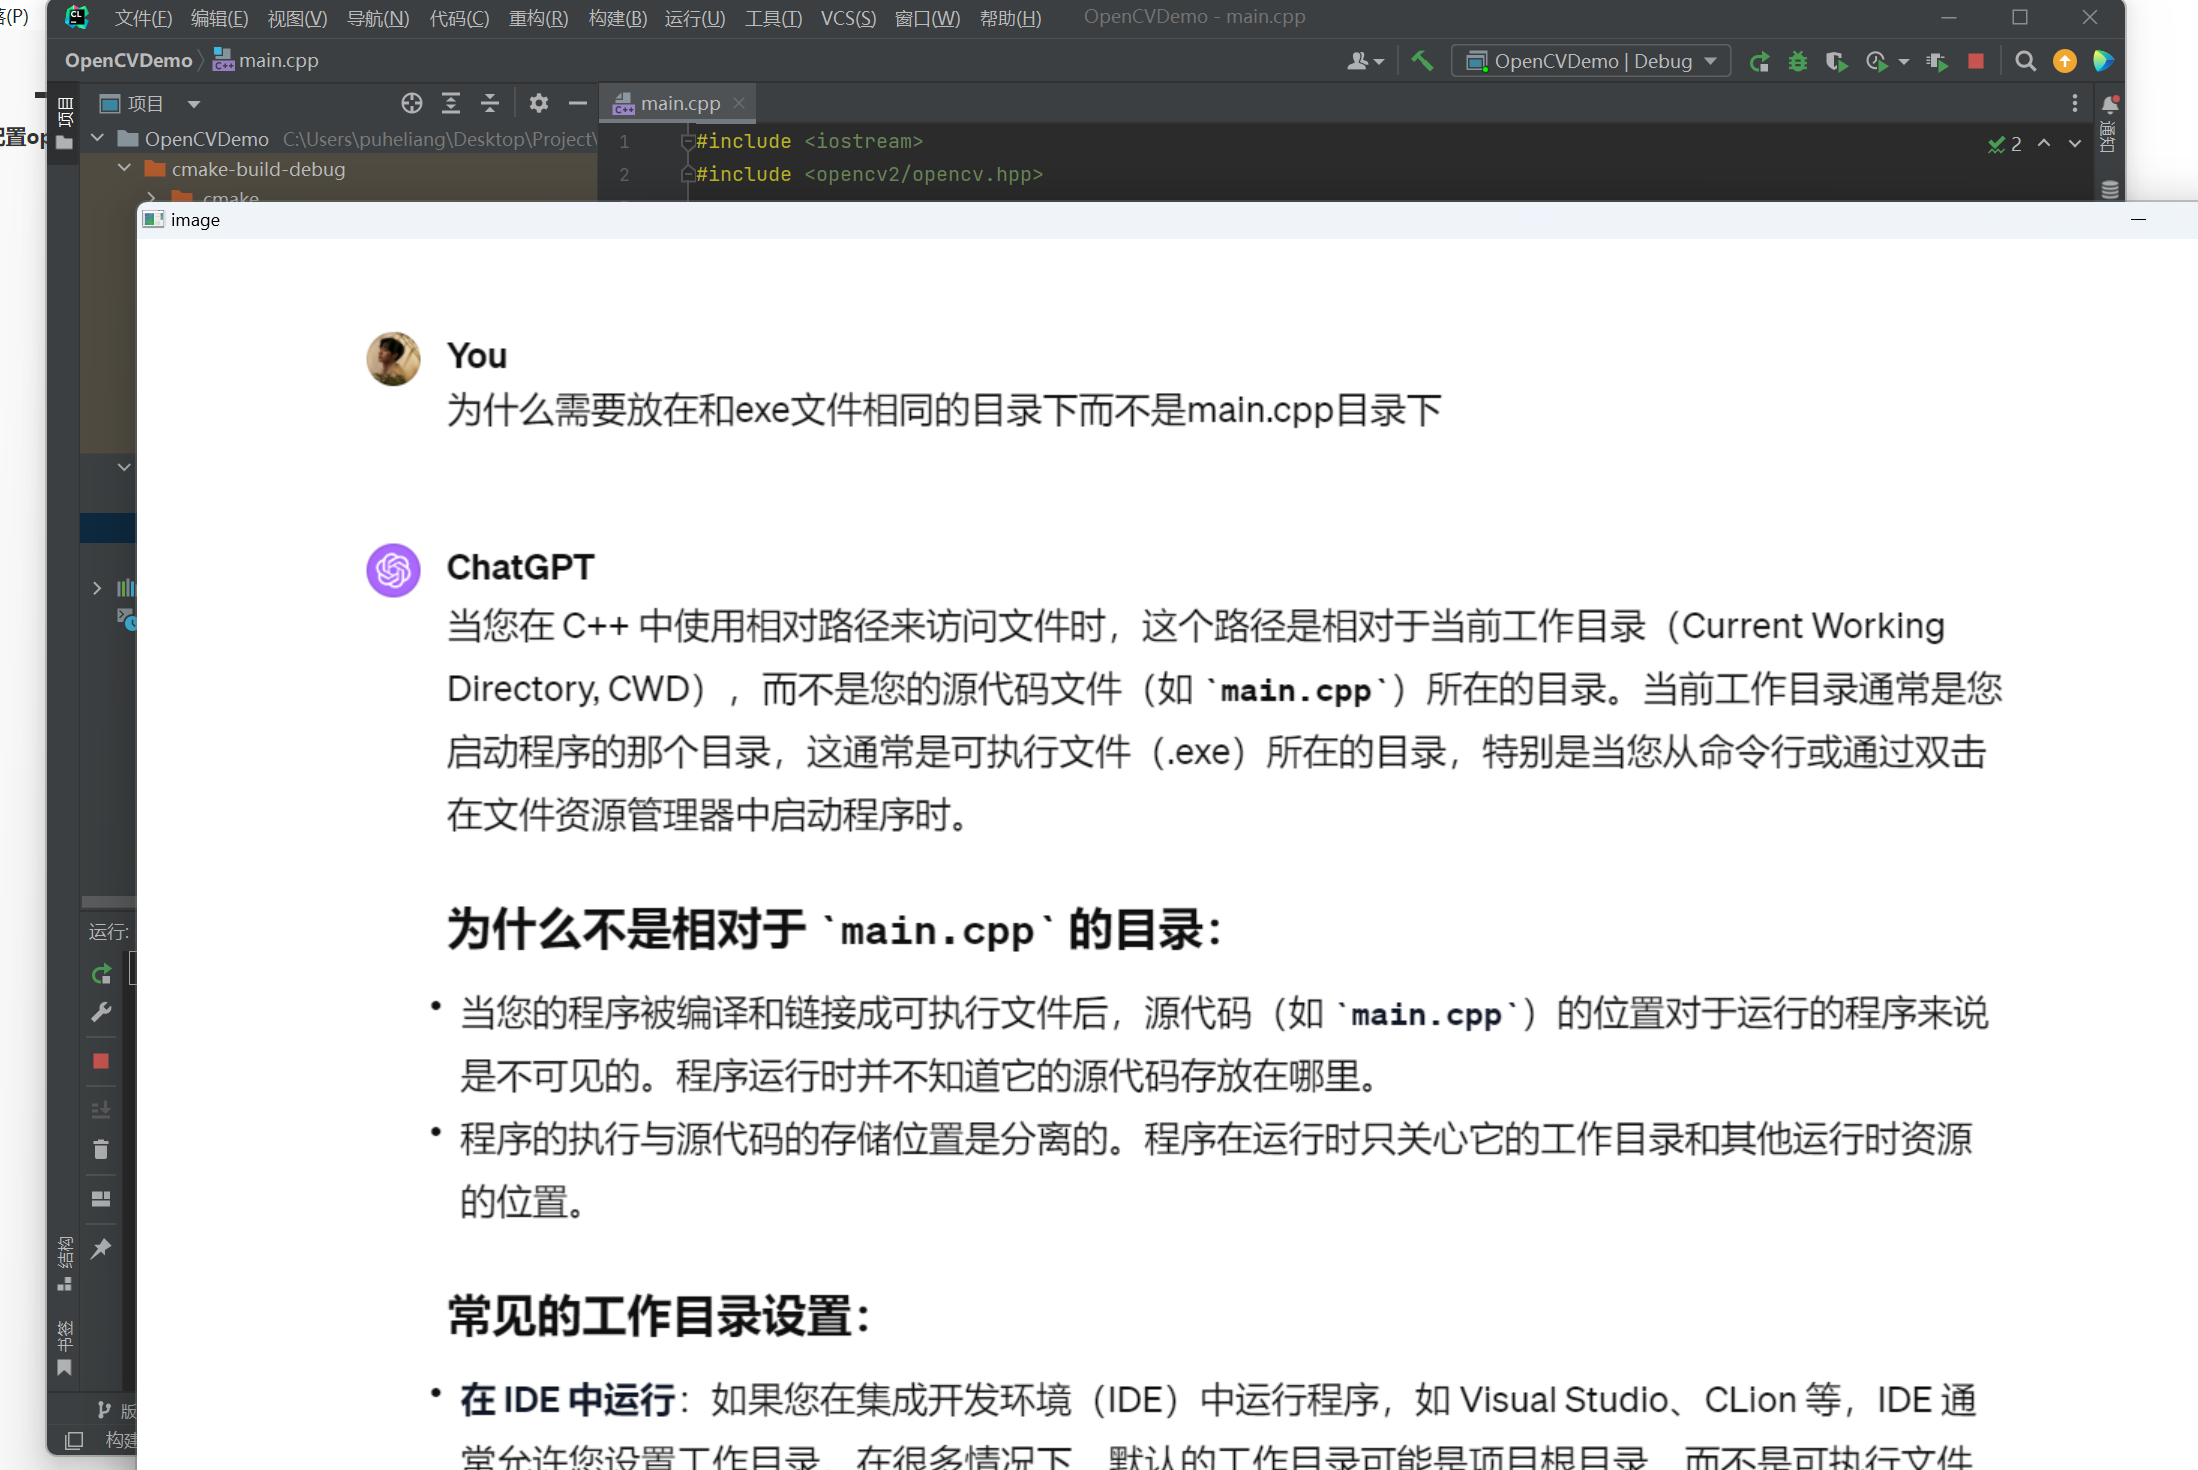Go to previous highlighted problem arrow
The height and width of the screenshot is (1470, 2198).
coord(2044,144)
